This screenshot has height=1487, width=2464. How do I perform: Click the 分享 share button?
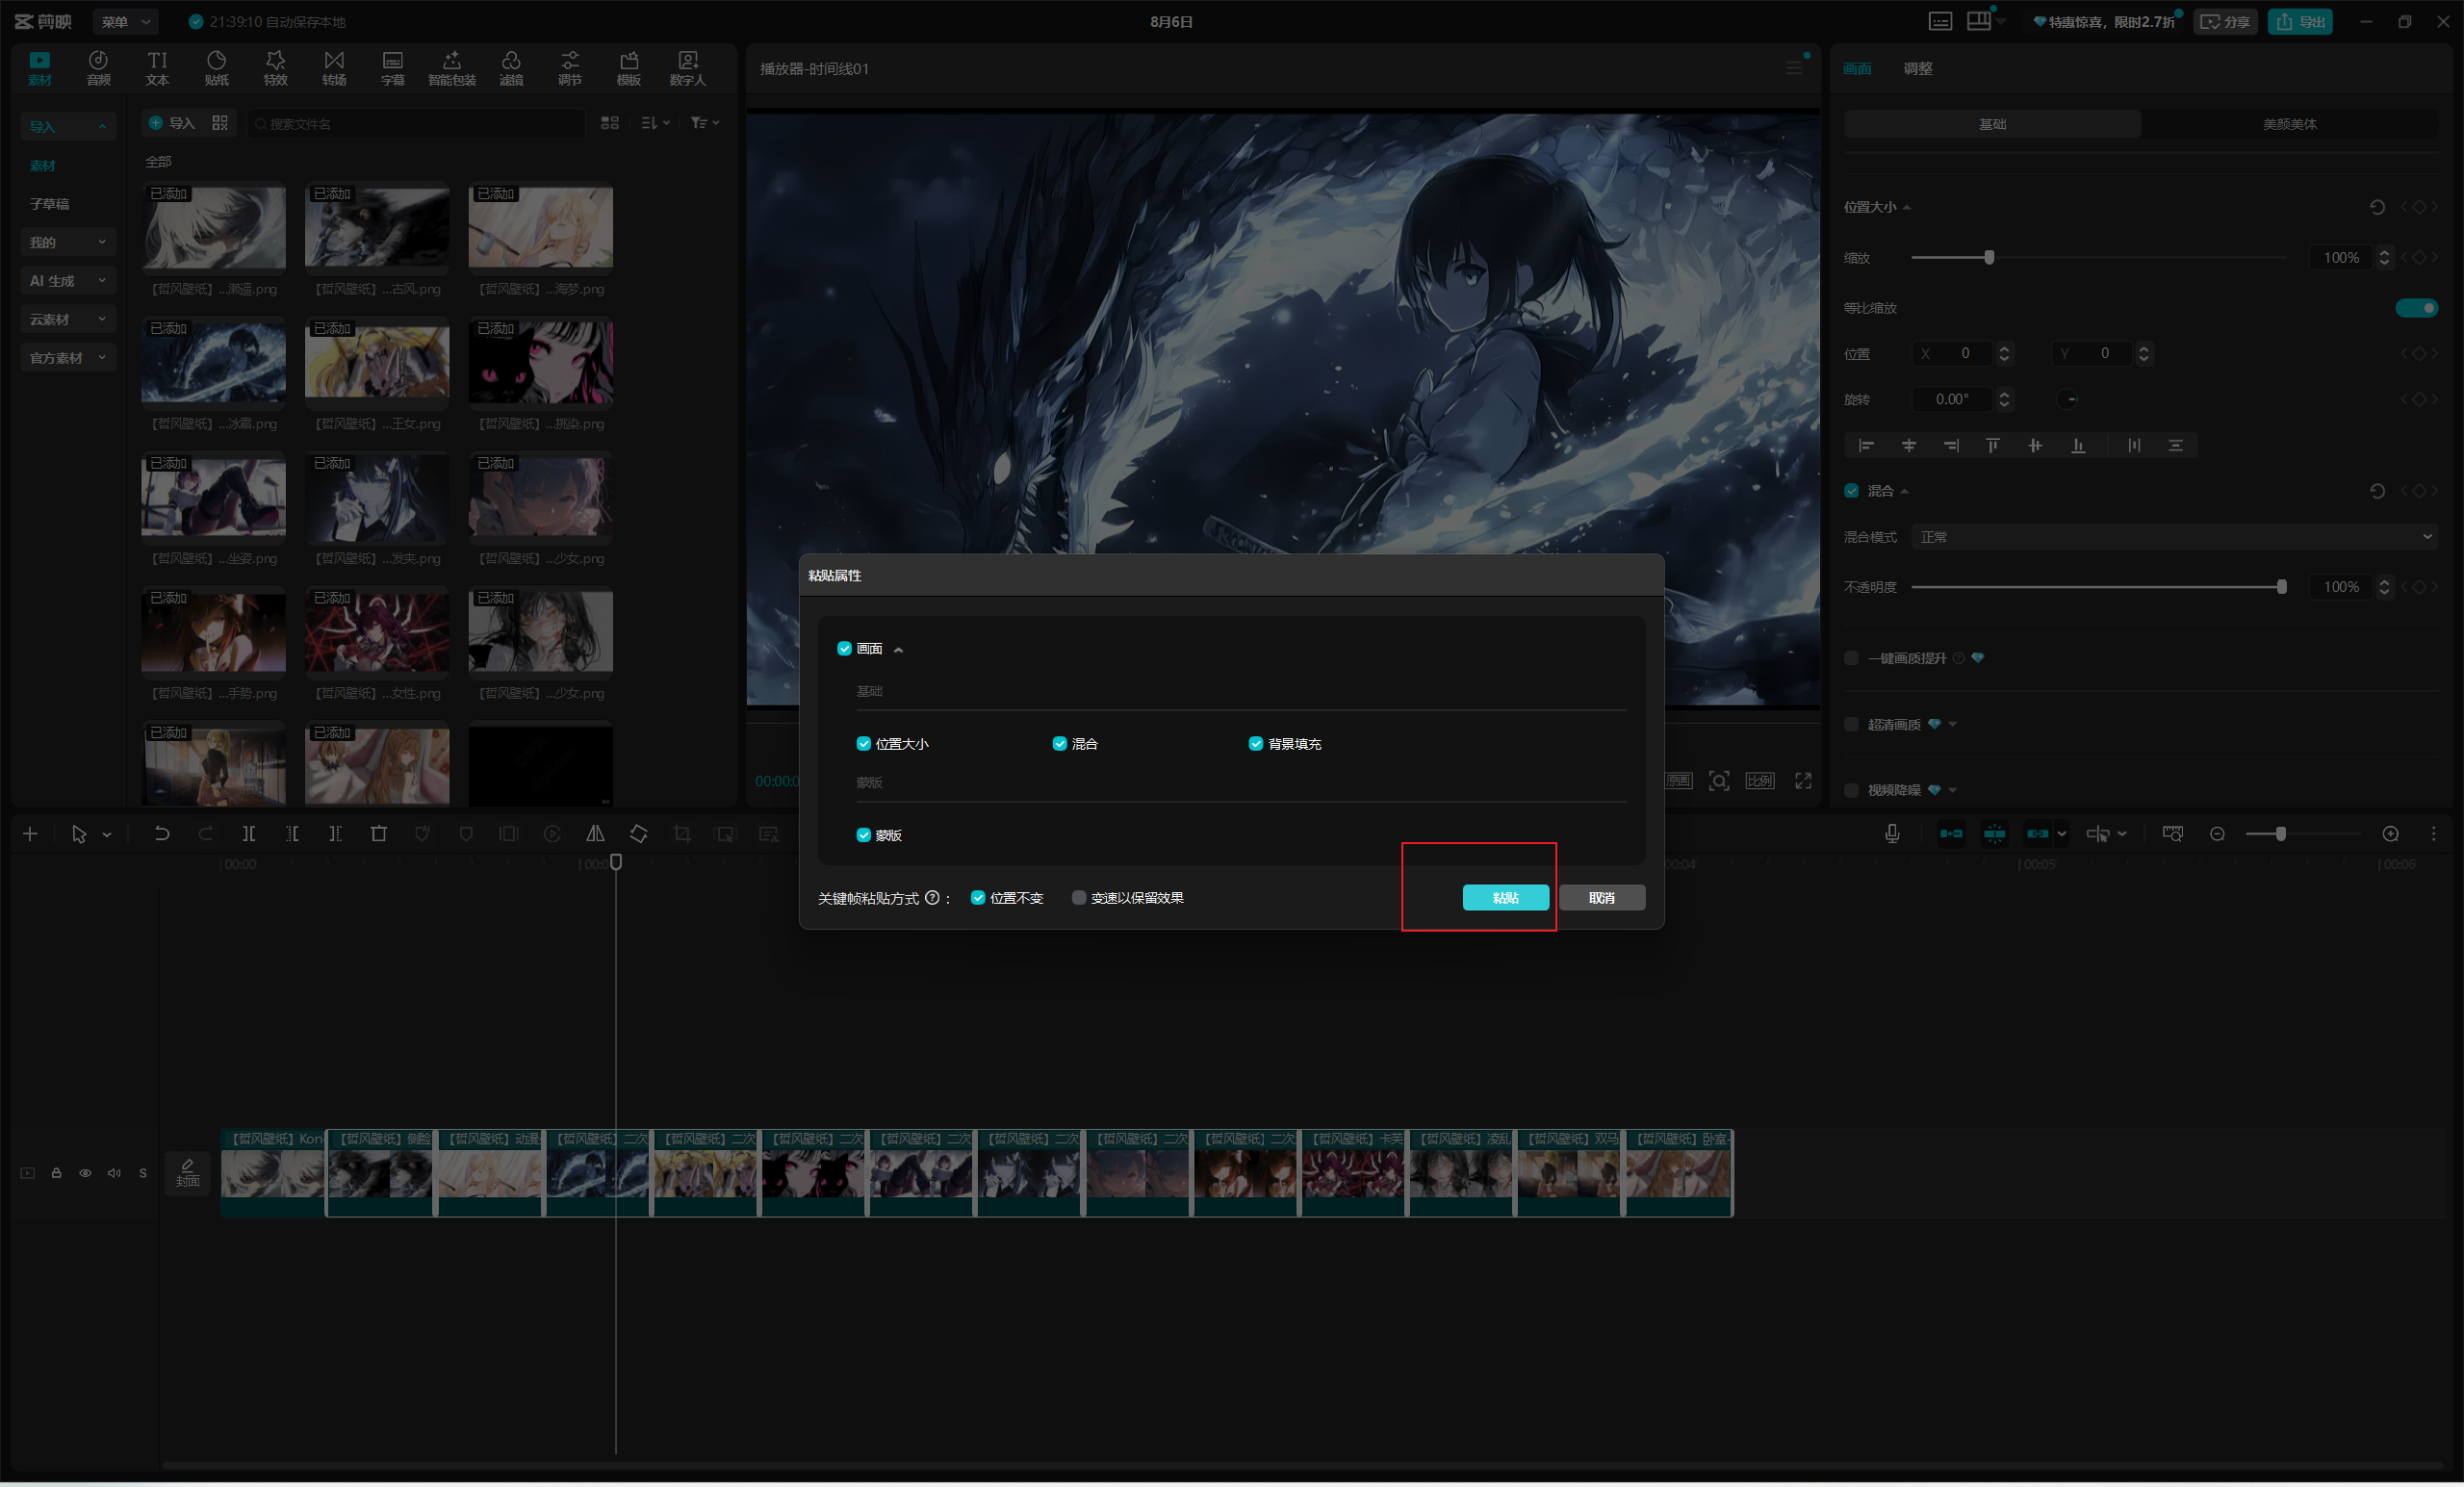tap(2225, 21)
